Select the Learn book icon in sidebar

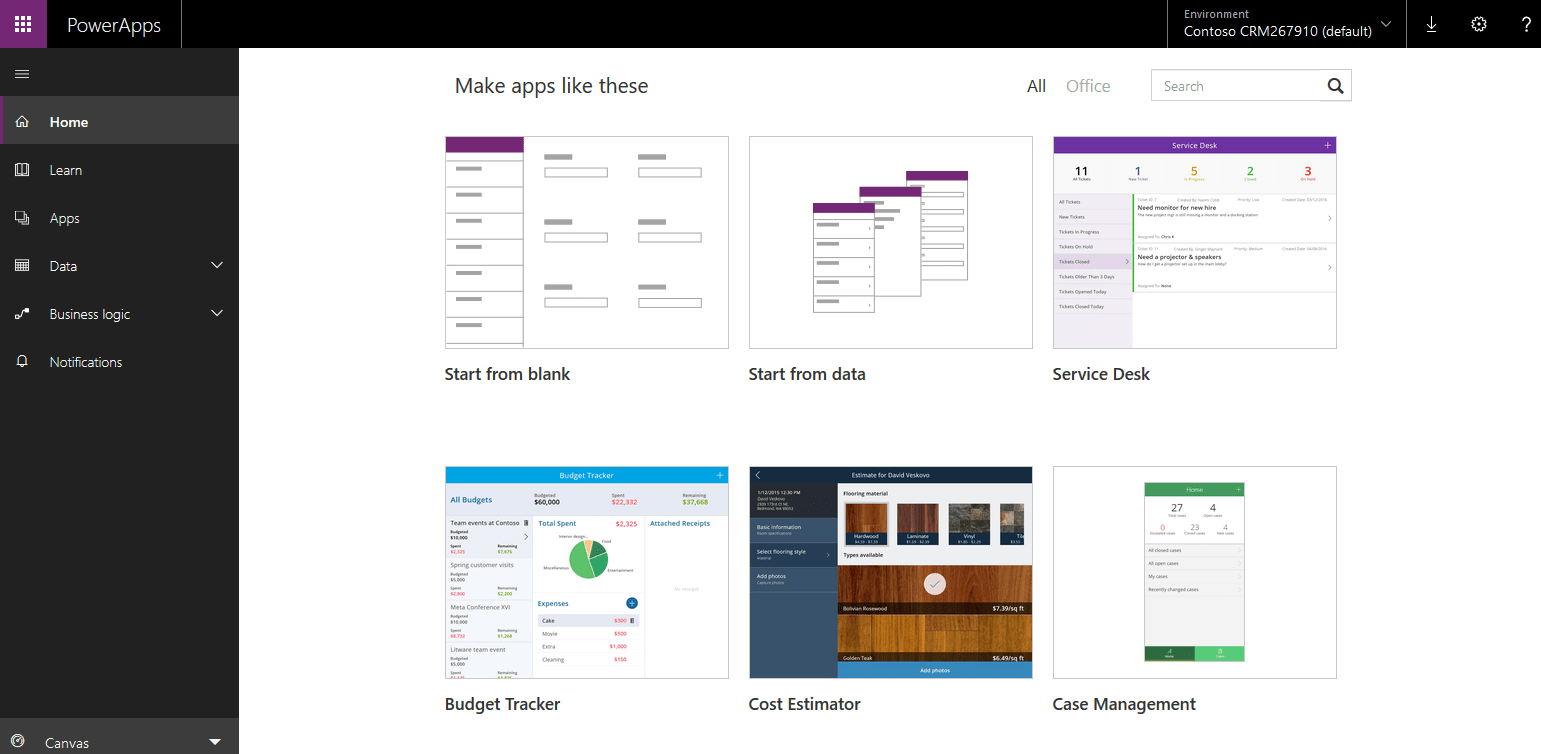[x=22, y=169]
